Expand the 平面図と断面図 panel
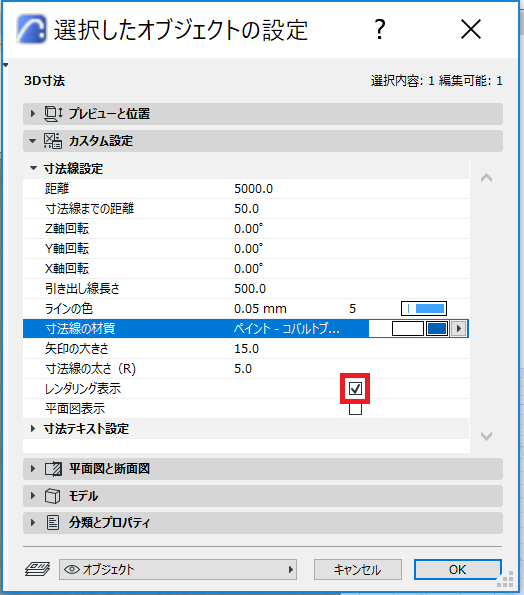This screenshot has height=595, width=524. 33,469
